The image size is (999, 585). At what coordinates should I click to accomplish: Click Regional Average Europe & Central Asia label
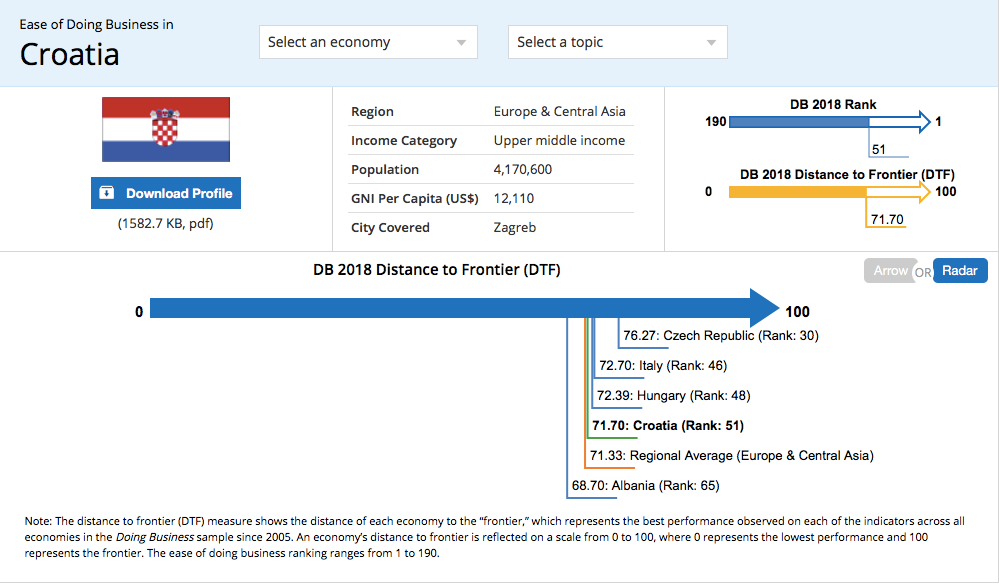tap(731, 455)
